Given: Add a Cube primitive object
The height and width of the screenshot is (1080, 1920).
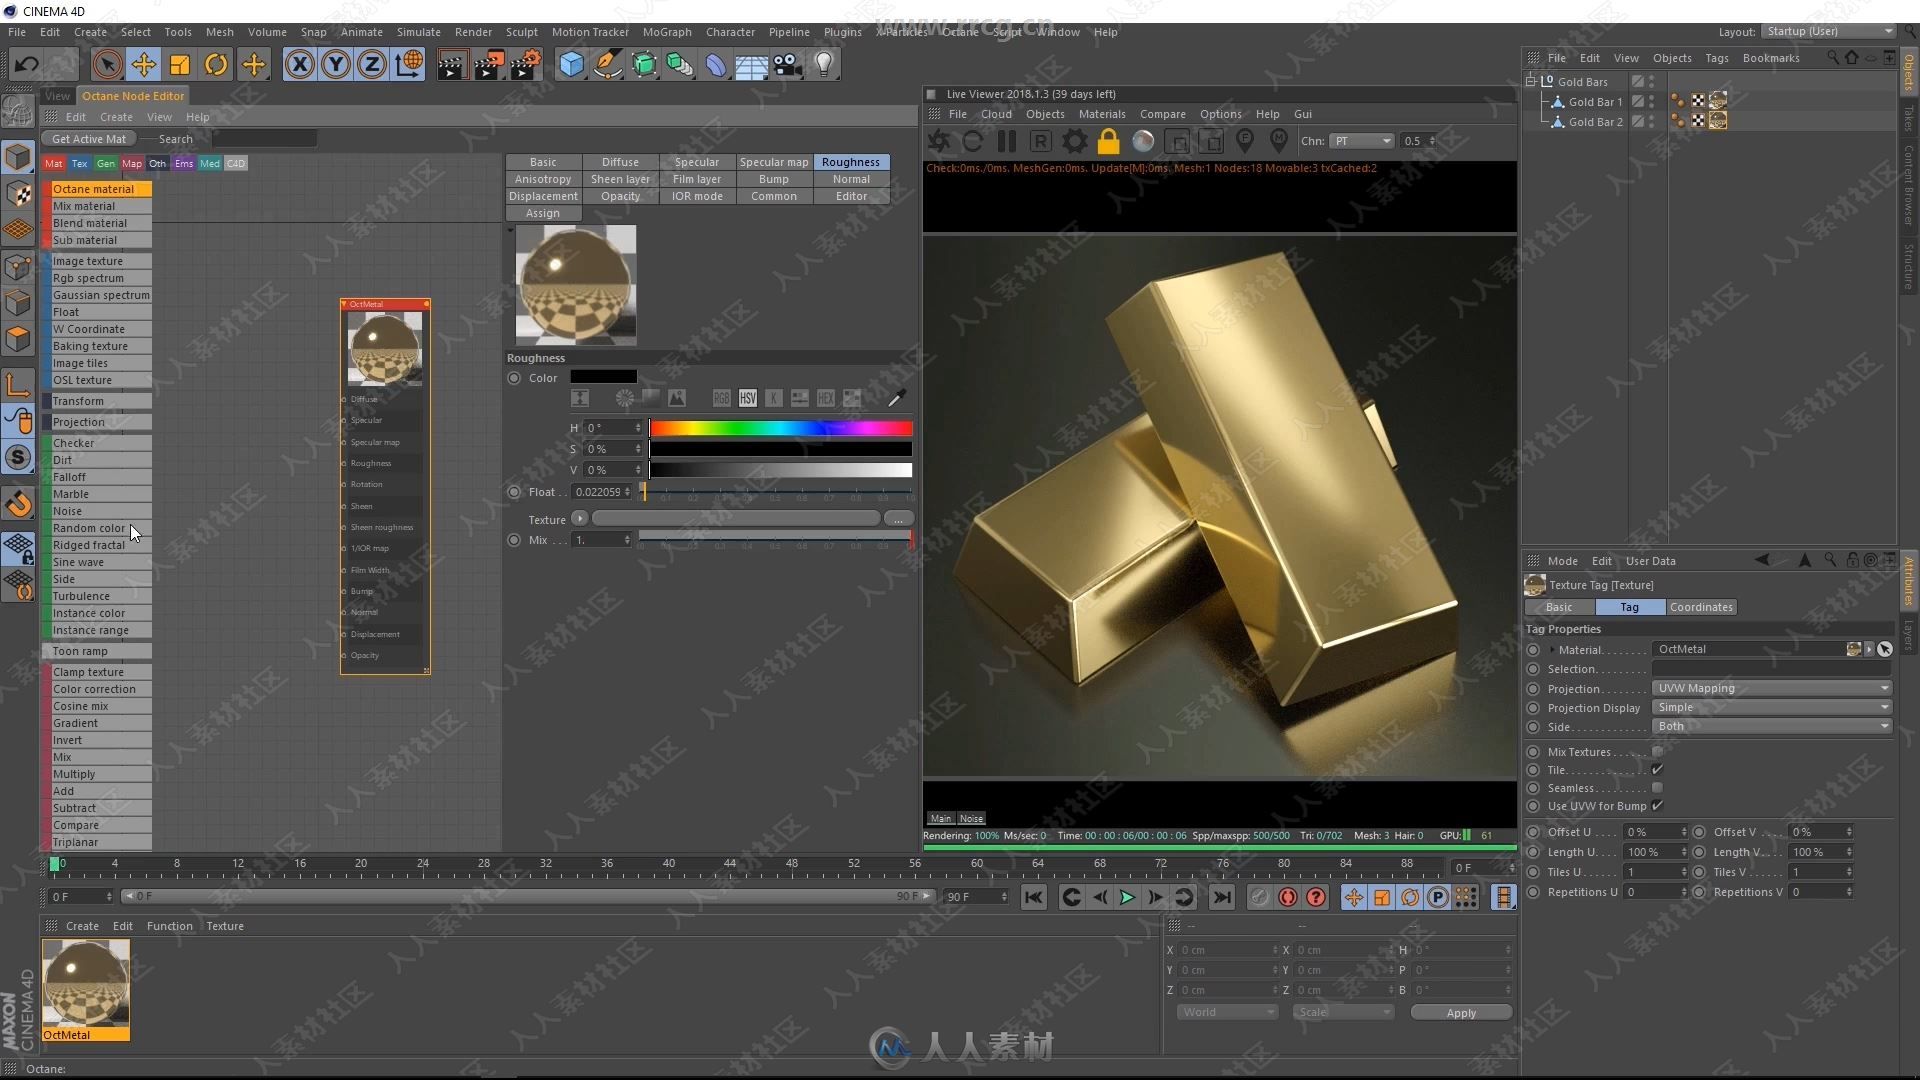Looking at the screenshot, I should [x=571, y=65].
